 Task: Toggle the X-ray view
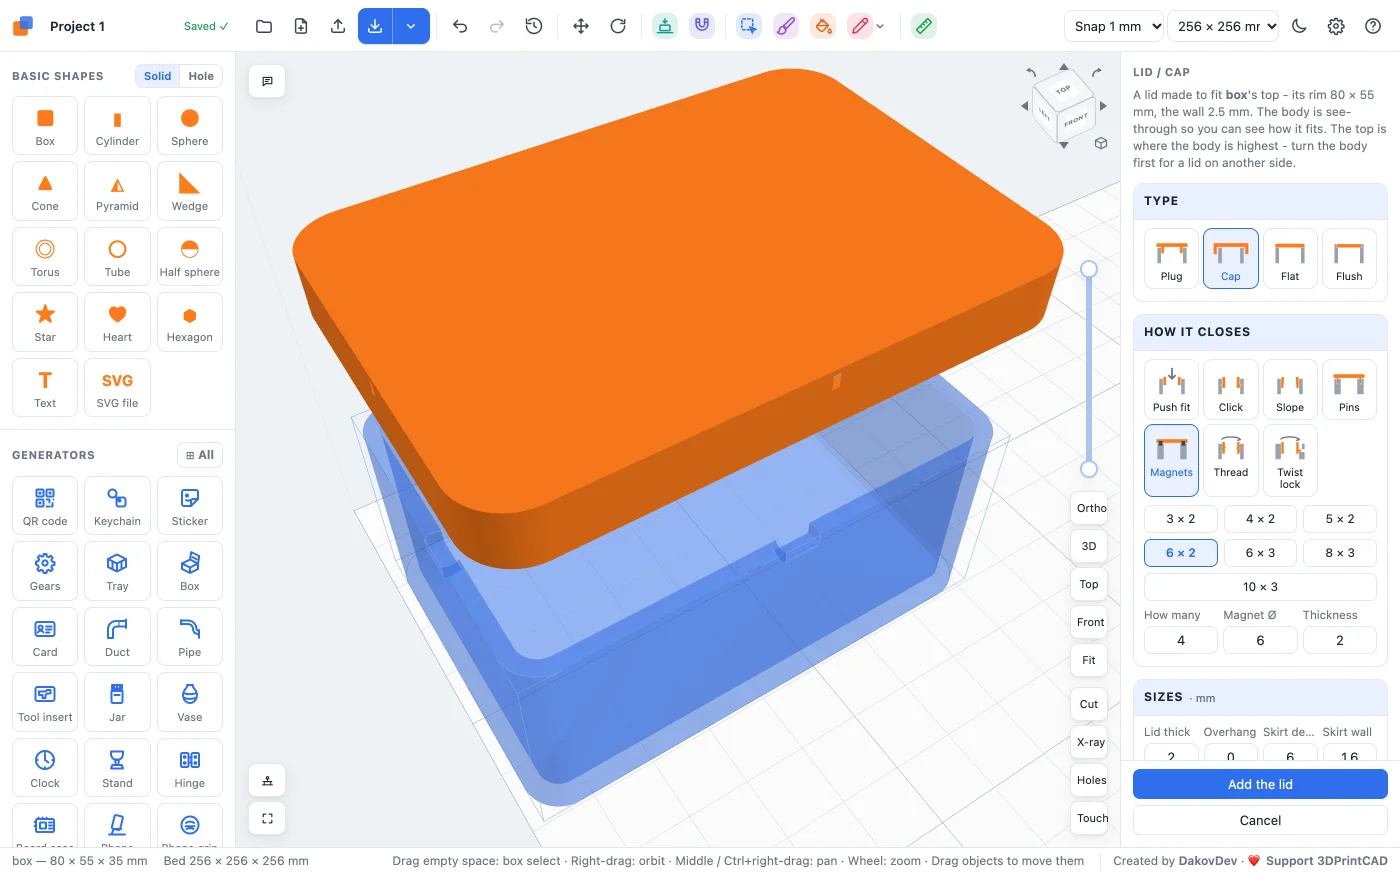[1090, 742]
